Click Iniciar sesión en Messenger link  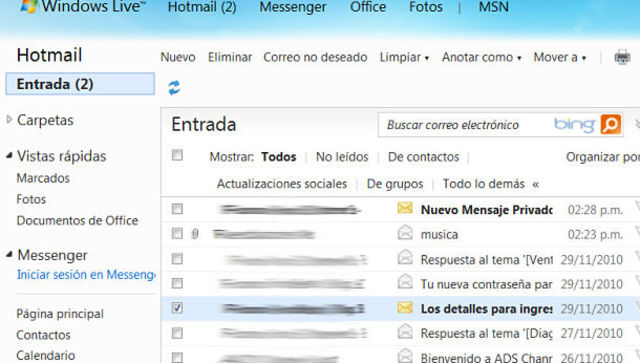pyautogui.click(x=86, y=275)
